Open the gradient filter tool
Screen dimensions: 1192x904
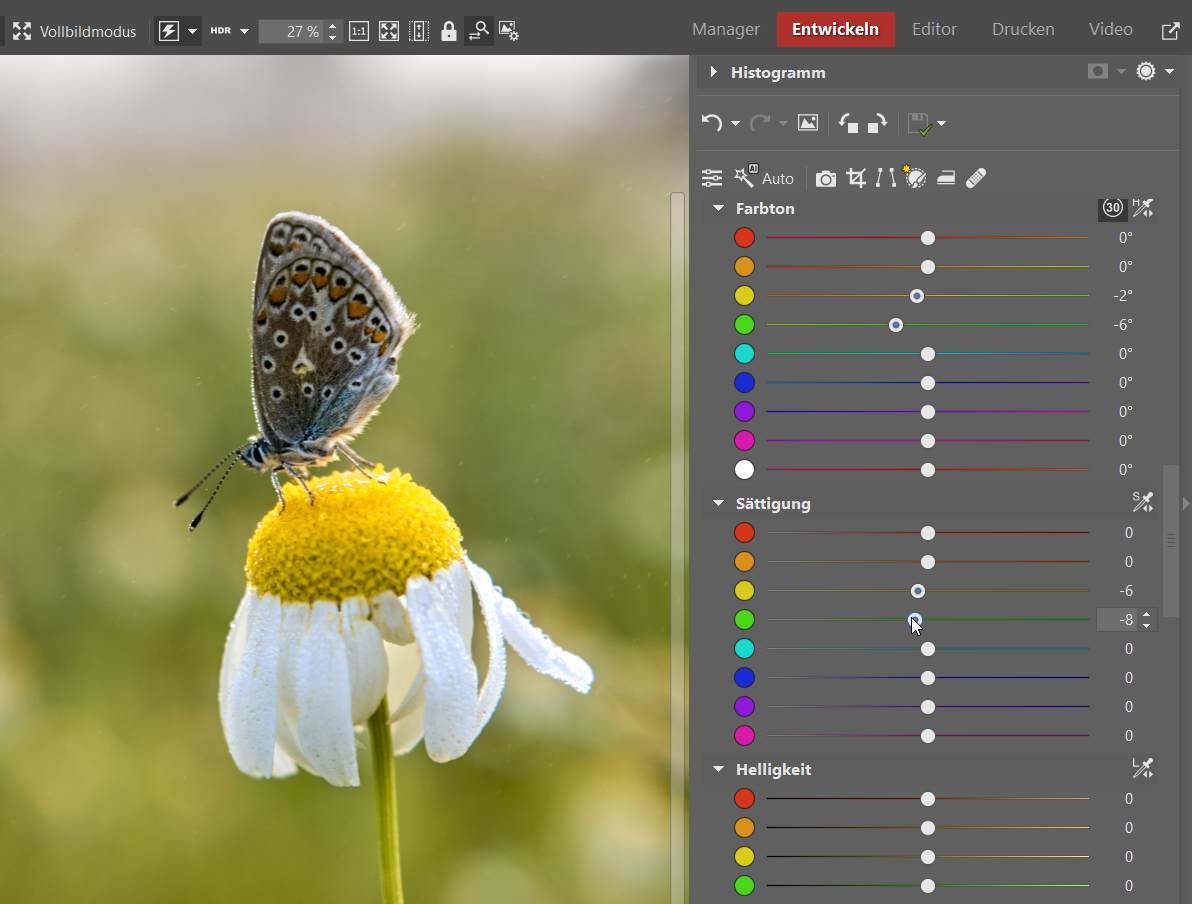[946, 178]
